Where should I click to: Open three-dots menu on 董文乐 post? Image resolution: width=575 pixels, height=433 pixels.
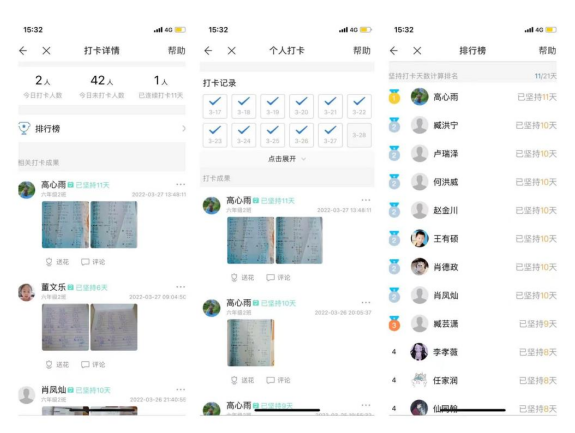click(180, 287)
